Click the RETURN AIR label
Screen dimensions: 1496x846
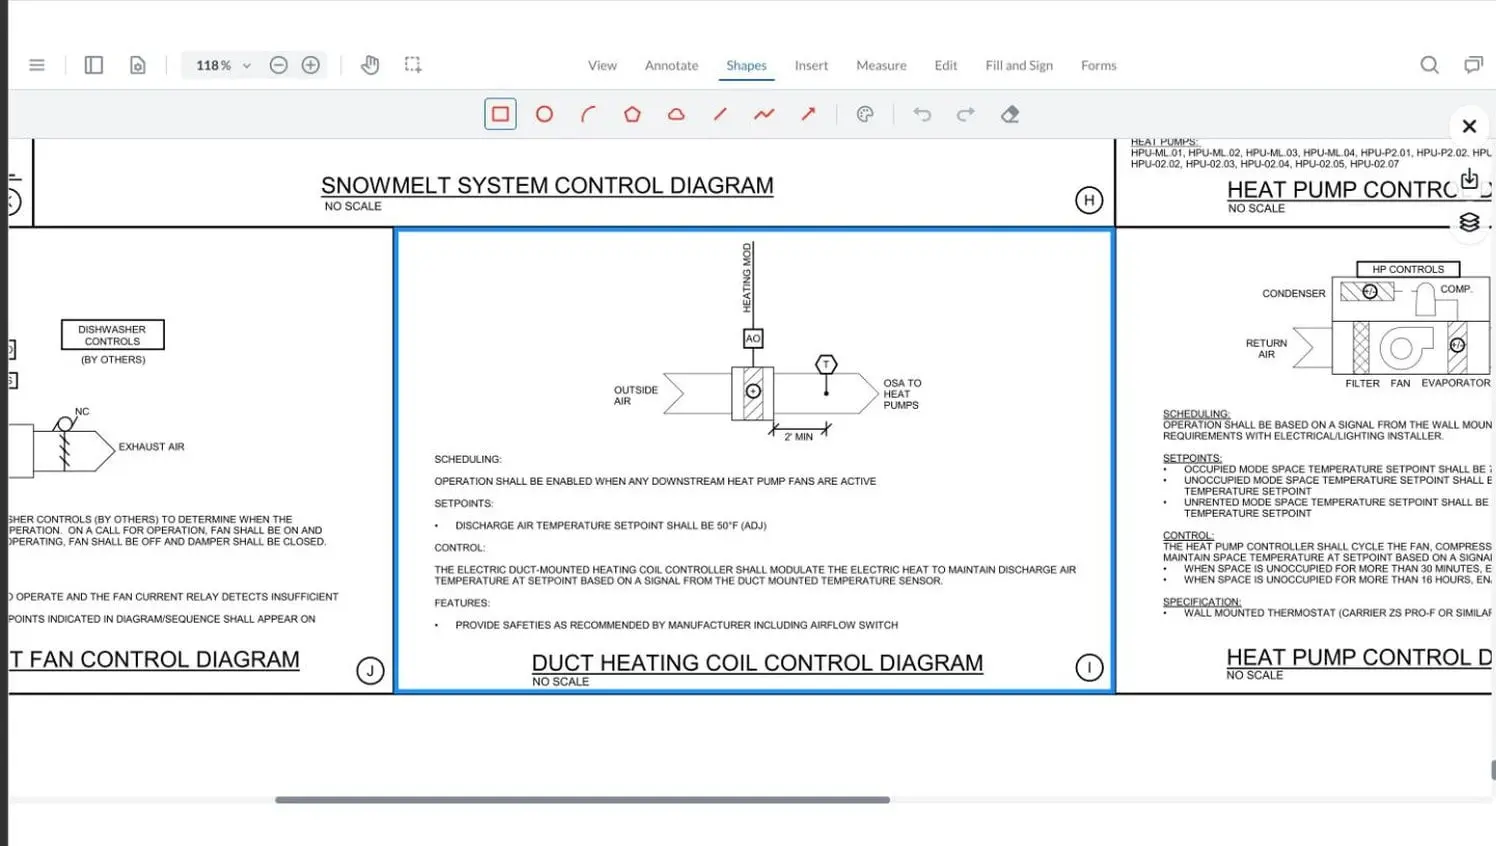tap(1266, 348)
